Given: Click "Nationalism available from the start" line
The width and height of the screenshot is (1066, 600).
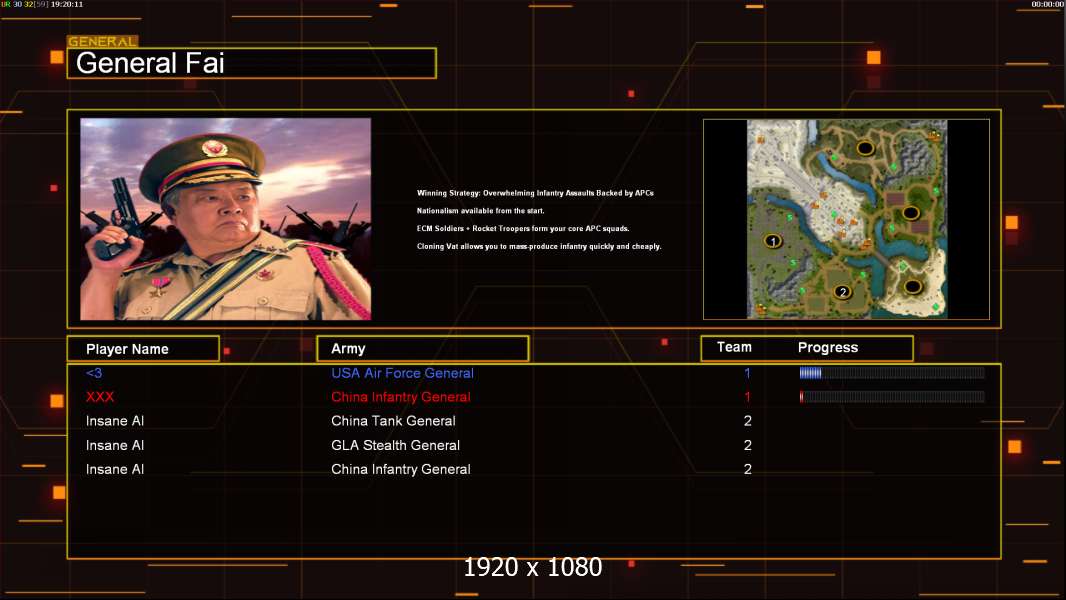Looking at the screenshot, I should (481, 211).
